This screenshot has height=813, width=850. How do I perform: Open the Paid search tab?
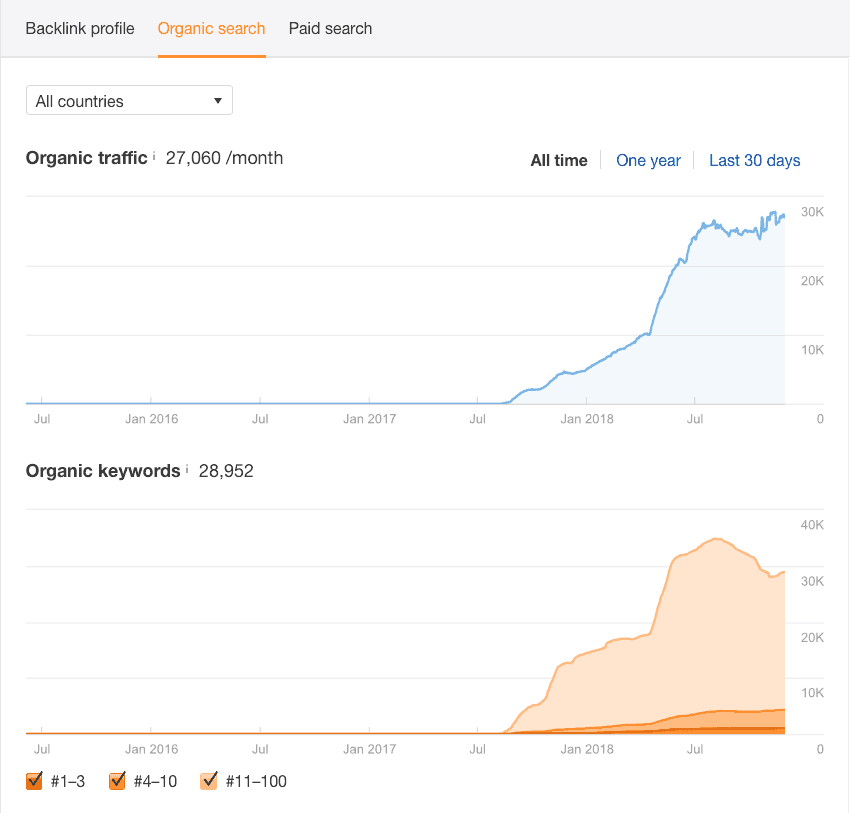[x=330, y=28]
